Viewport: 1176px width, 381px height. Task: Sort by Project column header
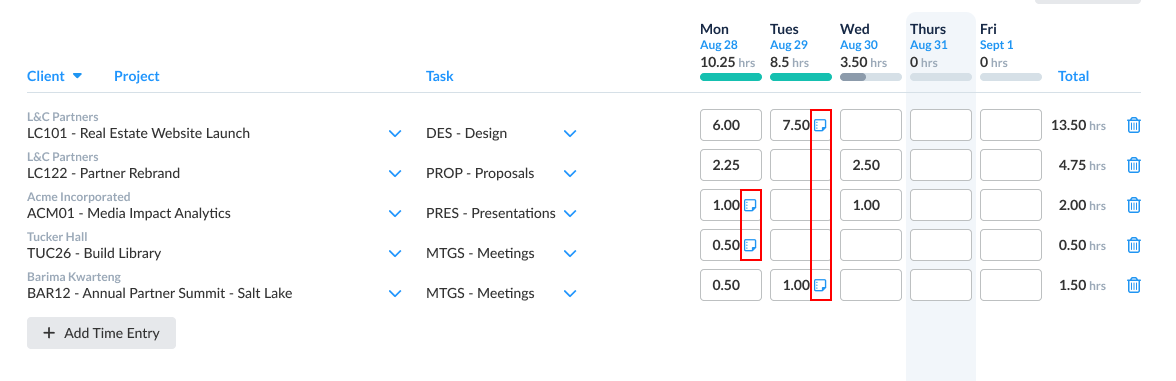click(136, 76)
